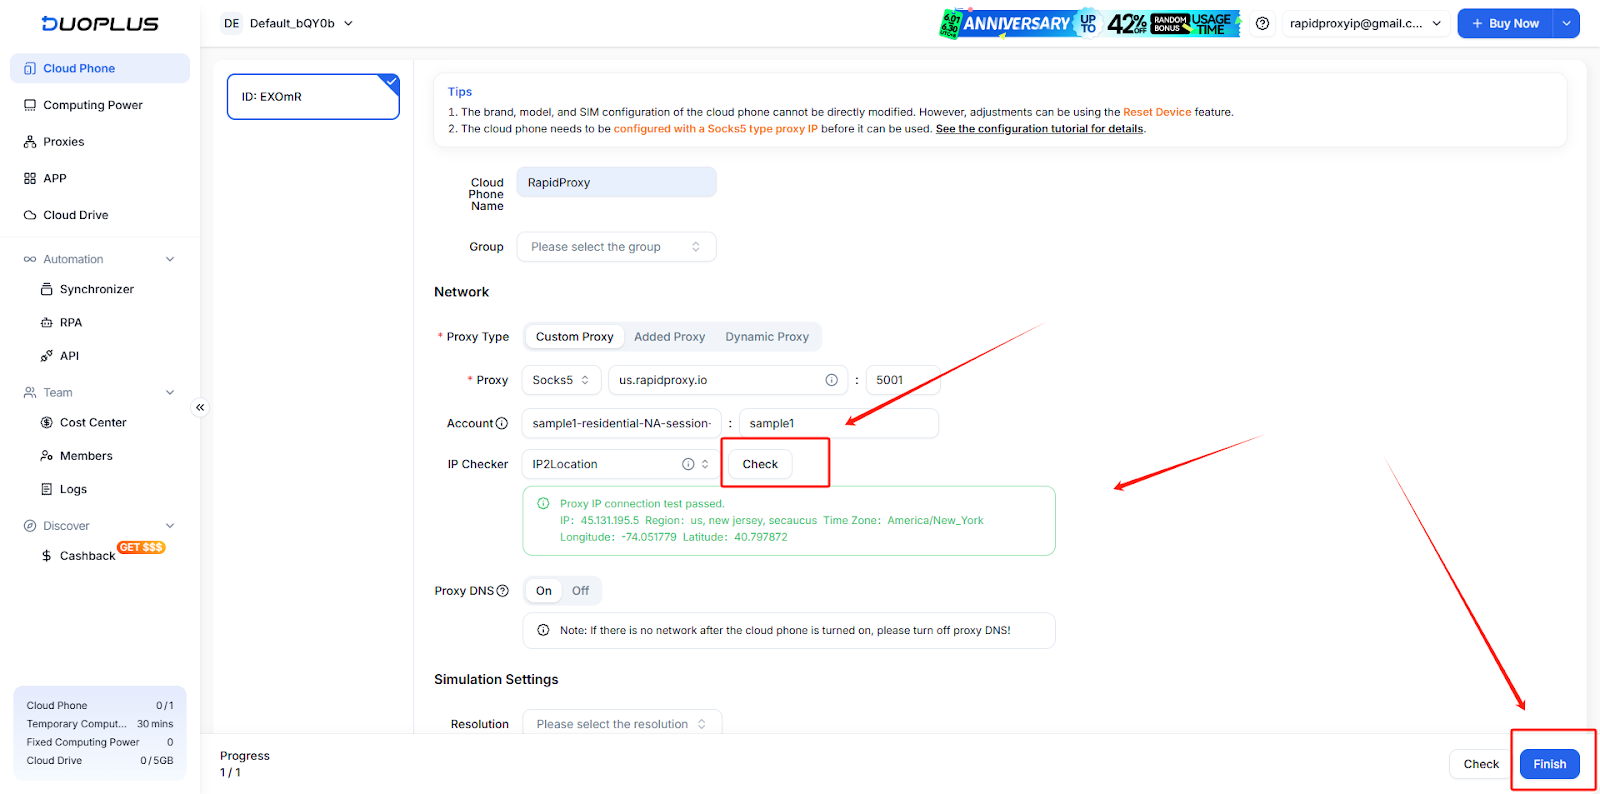Image resolution: width=1600 pixels, height=794 pixels.
Task: Click the Members icon in sidebar
Action: (46, 456)
